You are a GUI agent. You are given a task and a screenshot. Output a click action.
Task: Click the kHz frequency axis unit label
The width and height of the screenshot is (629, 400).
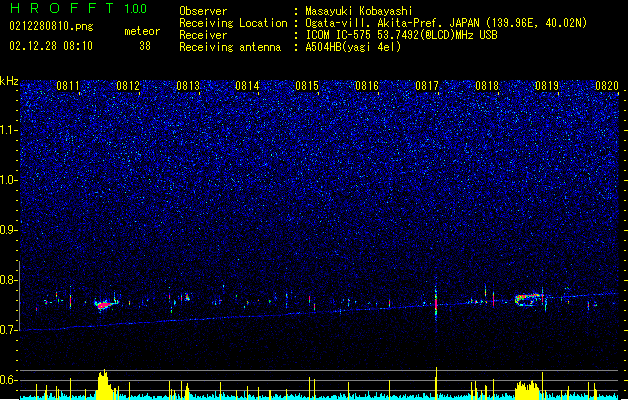tap(9, 81)
